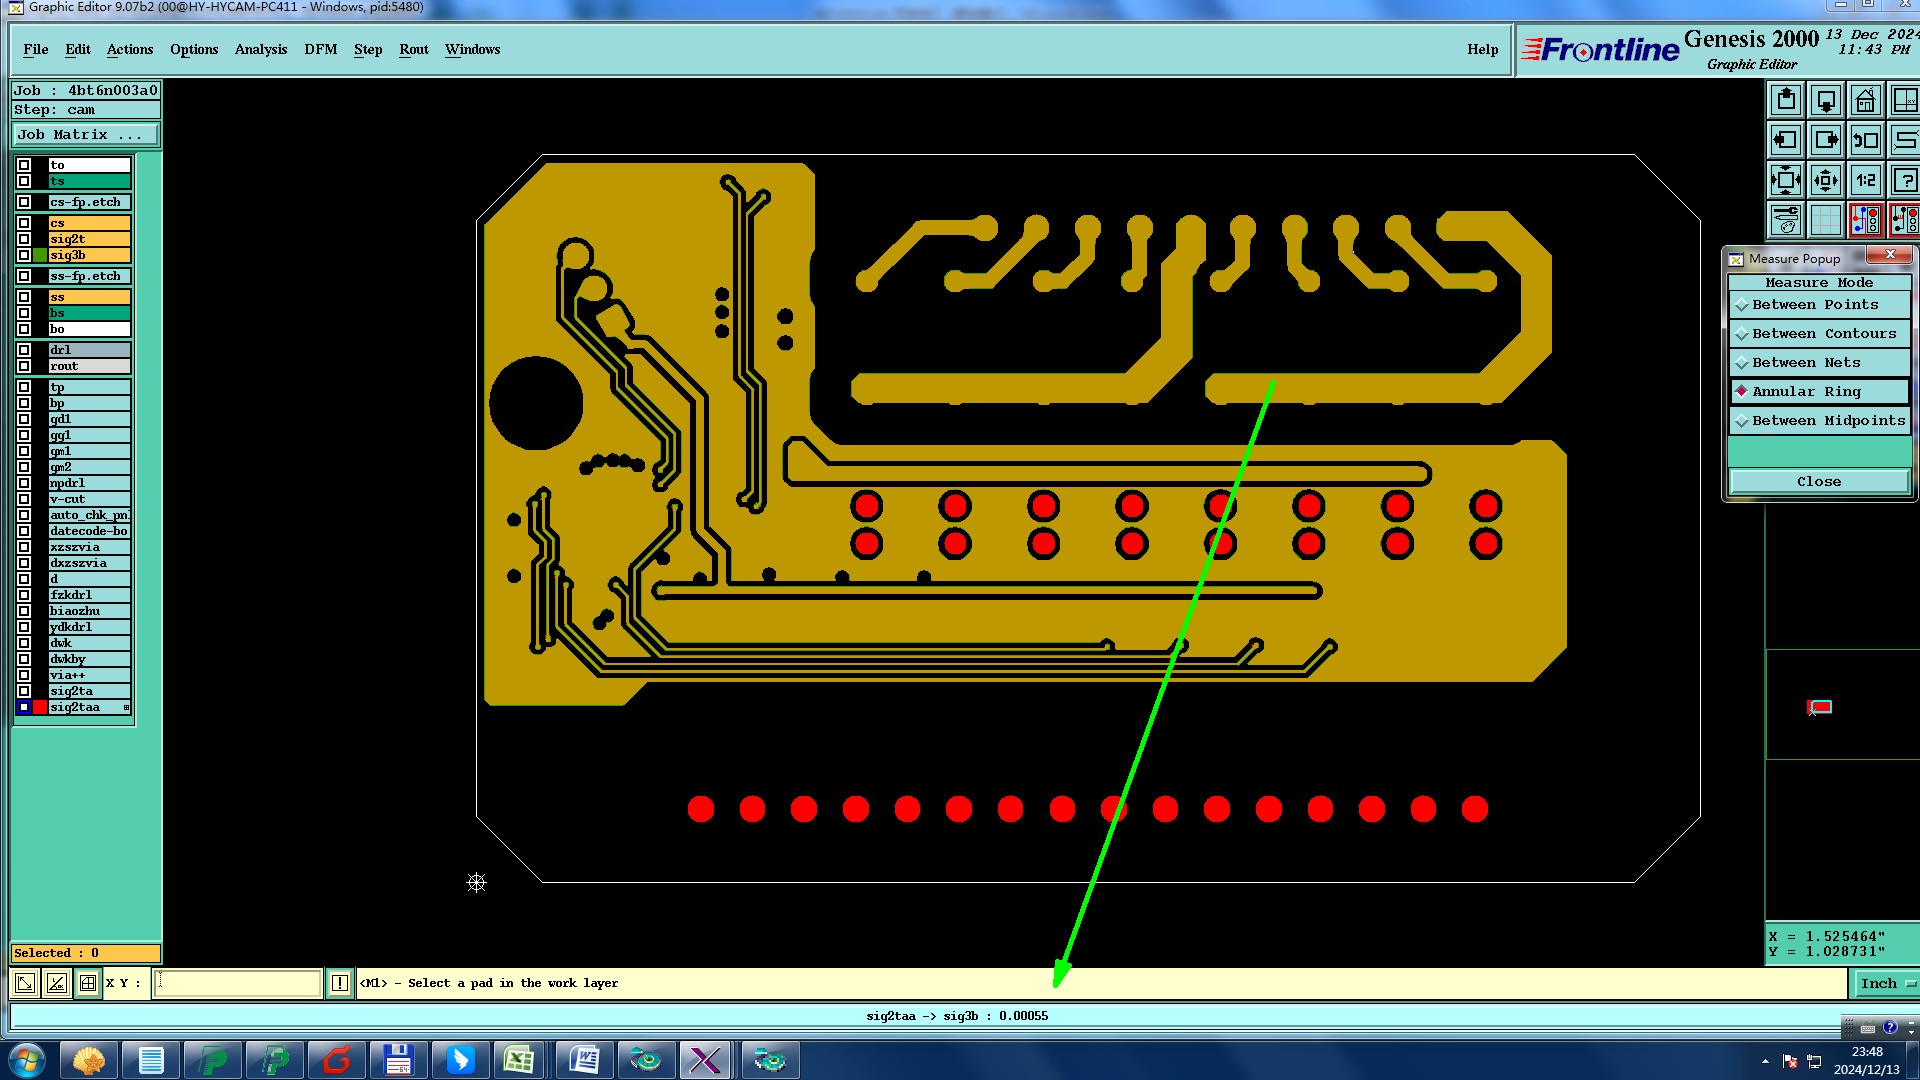Open the Rout menu

414,49
